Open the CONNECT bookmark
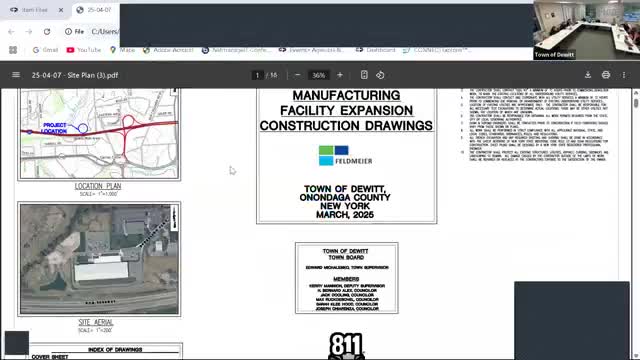Screen dimensions: 640x360 click(437, 50)
